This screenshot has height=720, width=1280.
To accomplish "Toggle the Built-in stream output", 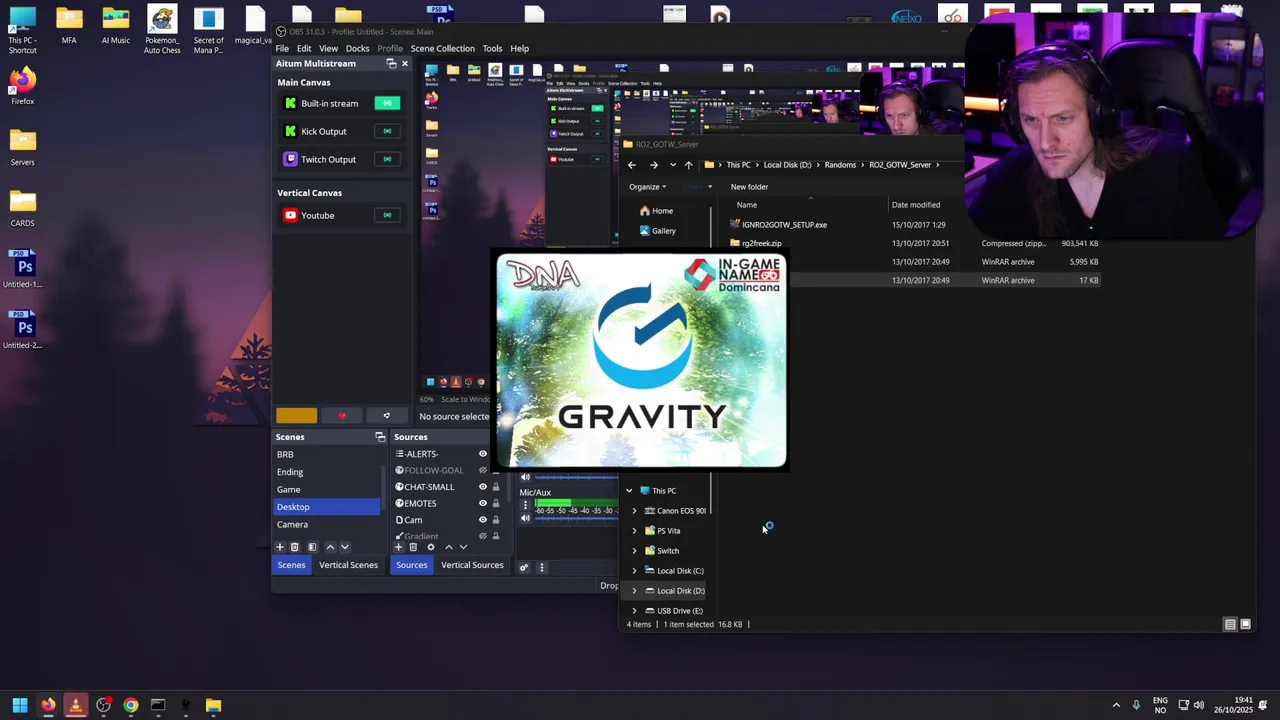I will pos(387,103).
